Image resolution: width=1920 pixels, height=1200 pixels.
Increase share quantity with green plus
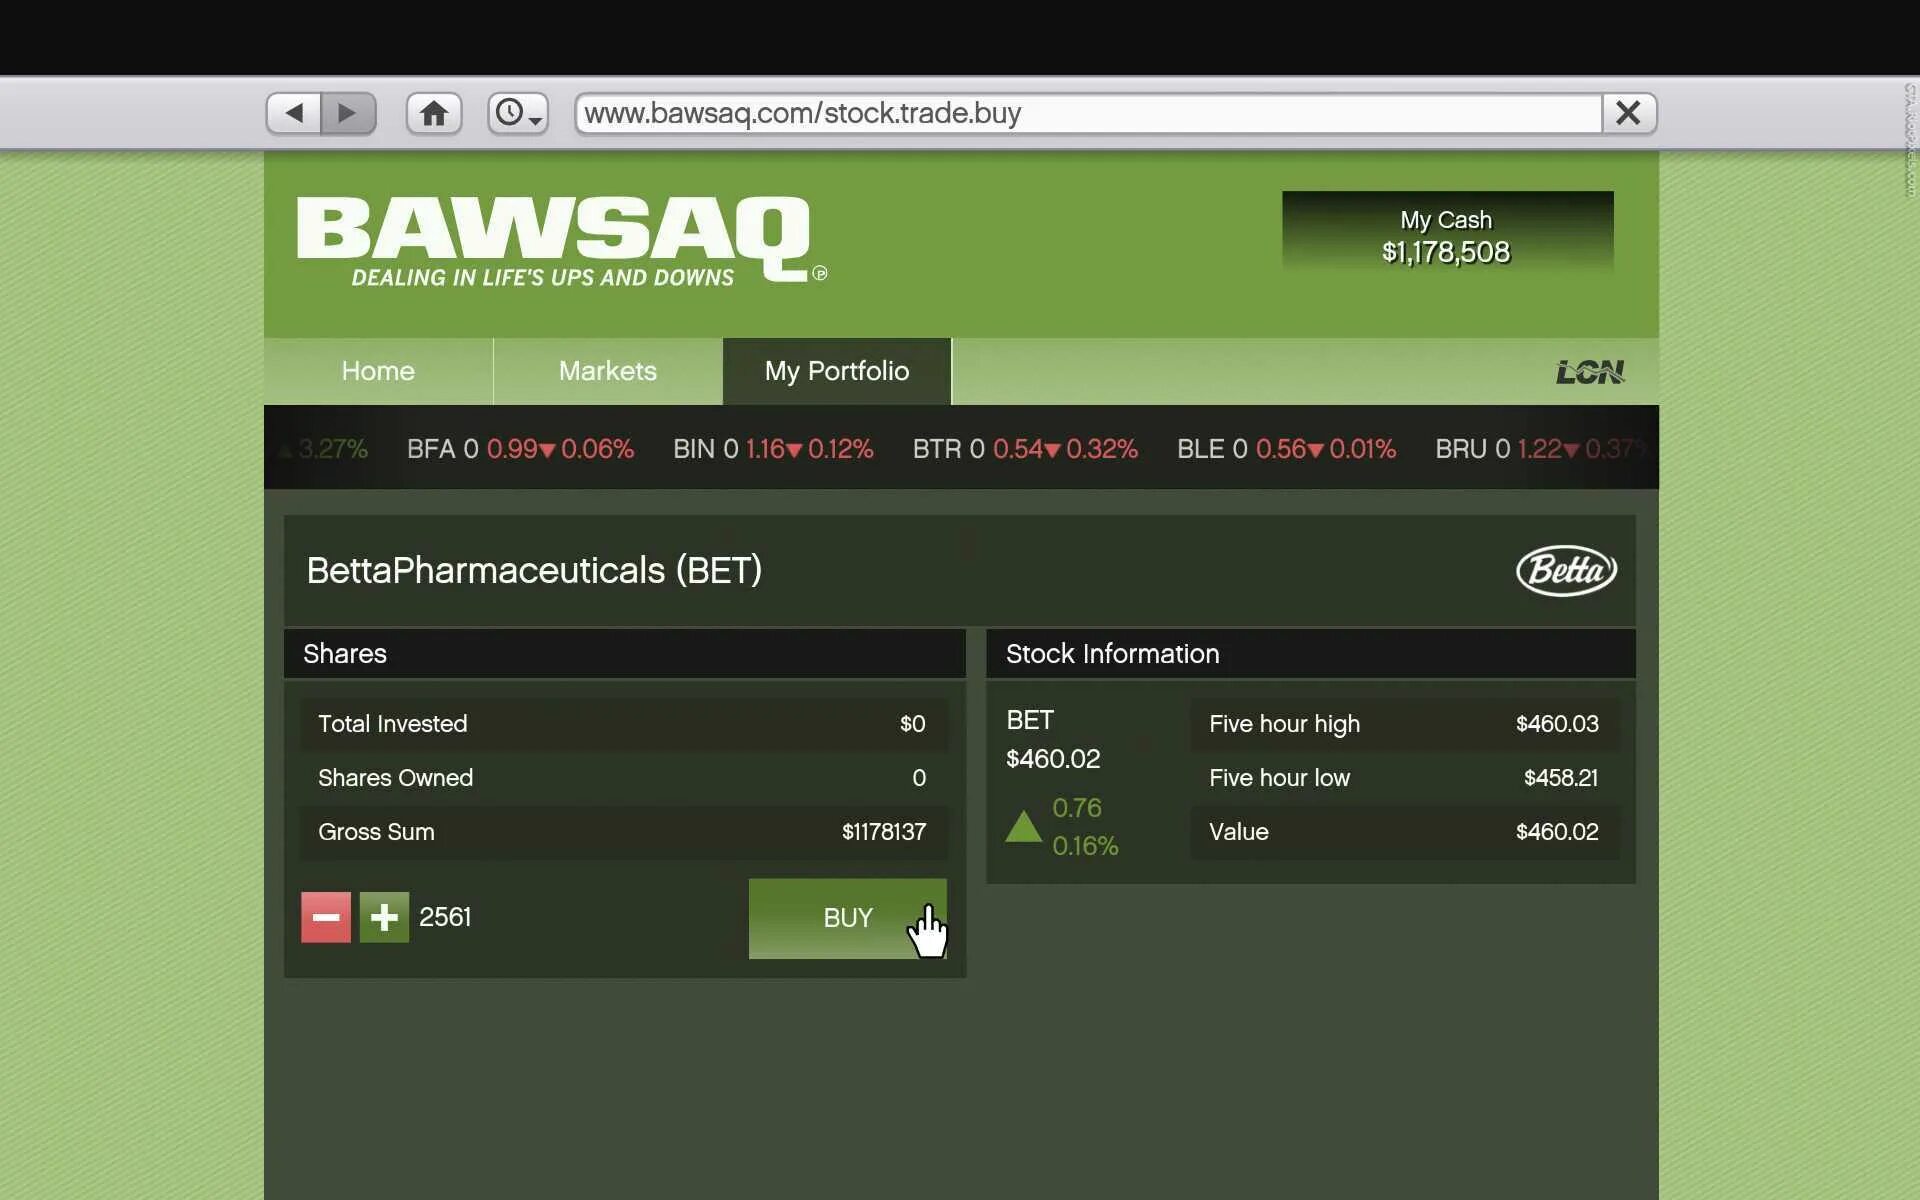pos(384,917)
